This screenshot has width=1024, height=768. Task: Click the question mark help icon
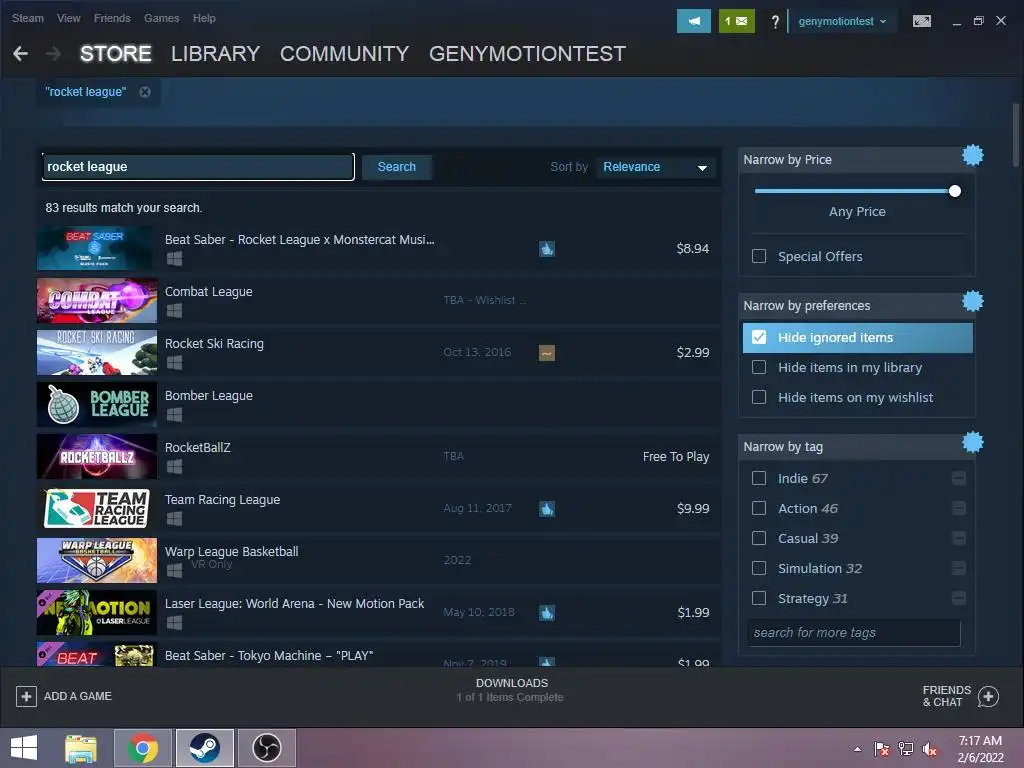coord(775,22)
